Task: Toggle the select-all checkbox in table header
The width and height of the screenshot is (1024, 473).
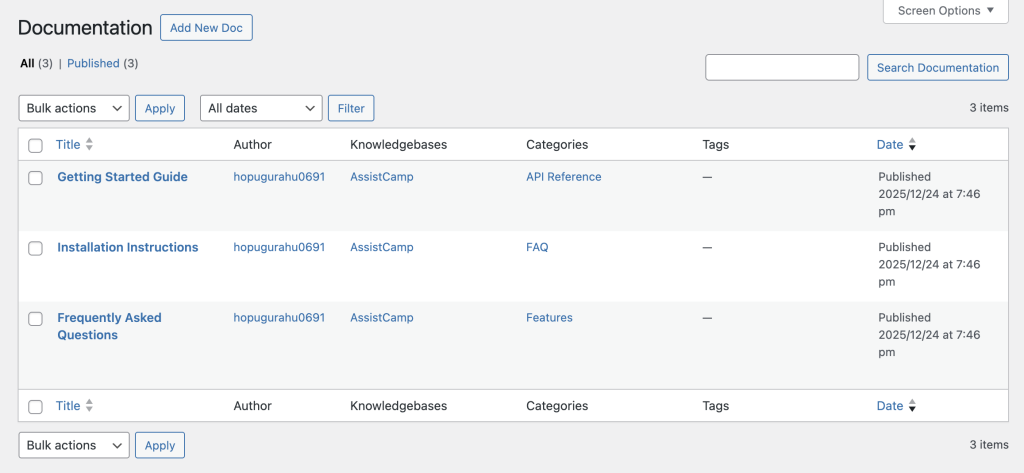Action: point(36,146)
